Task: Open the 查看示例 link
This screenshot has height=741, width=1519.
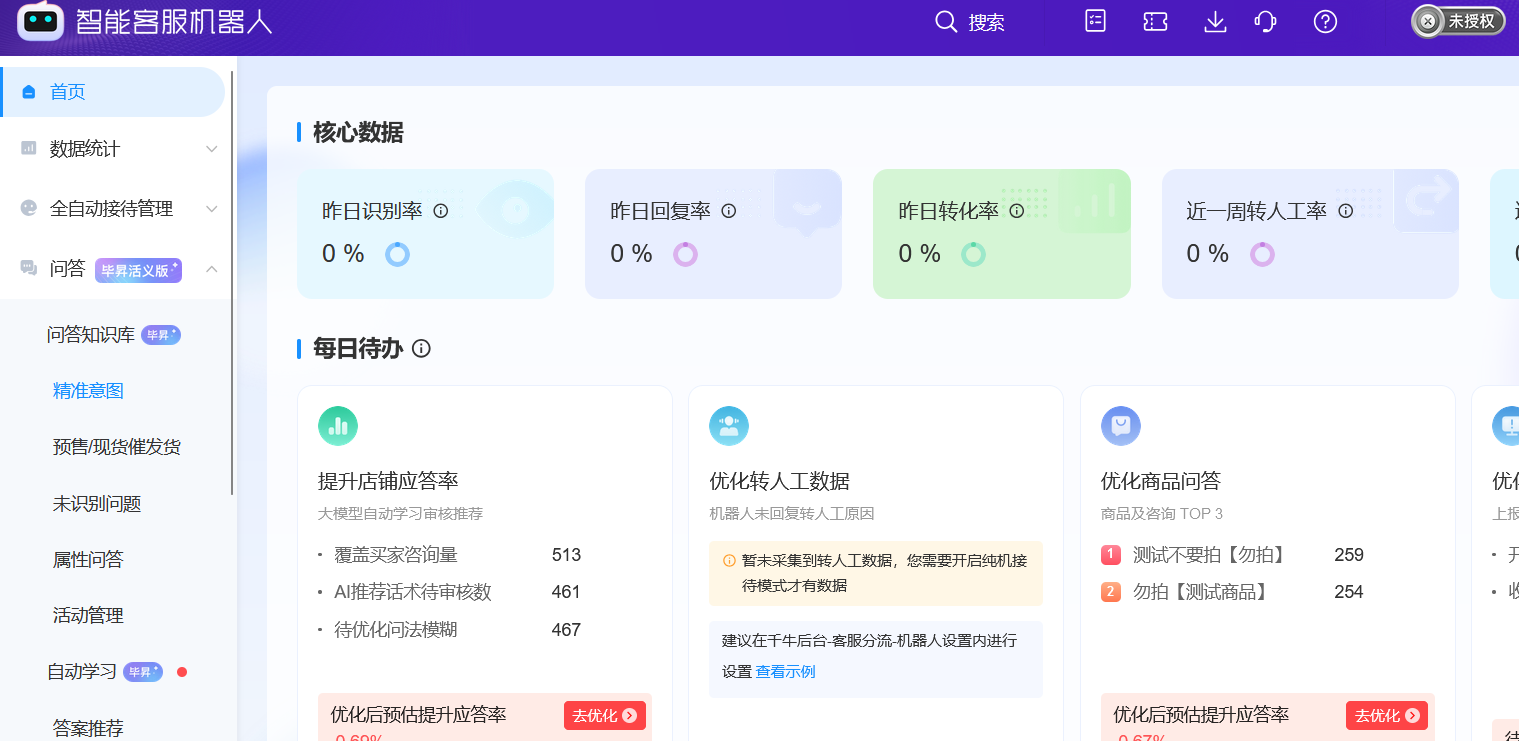Action: pyautogui.click(x=785, y=672)
